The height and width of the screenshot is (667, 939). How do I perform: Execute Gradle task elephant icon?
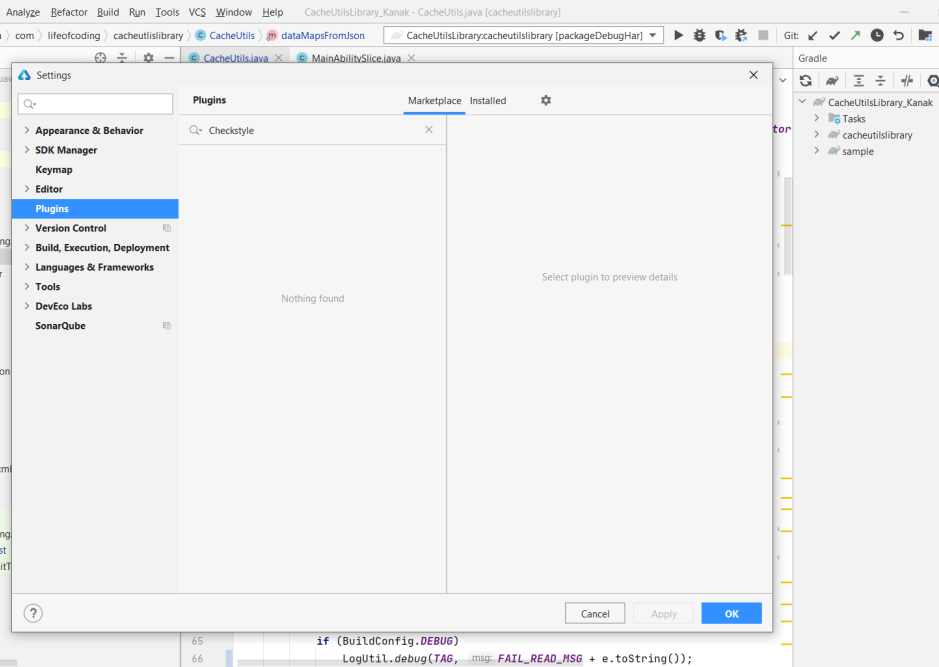point(832,80)
